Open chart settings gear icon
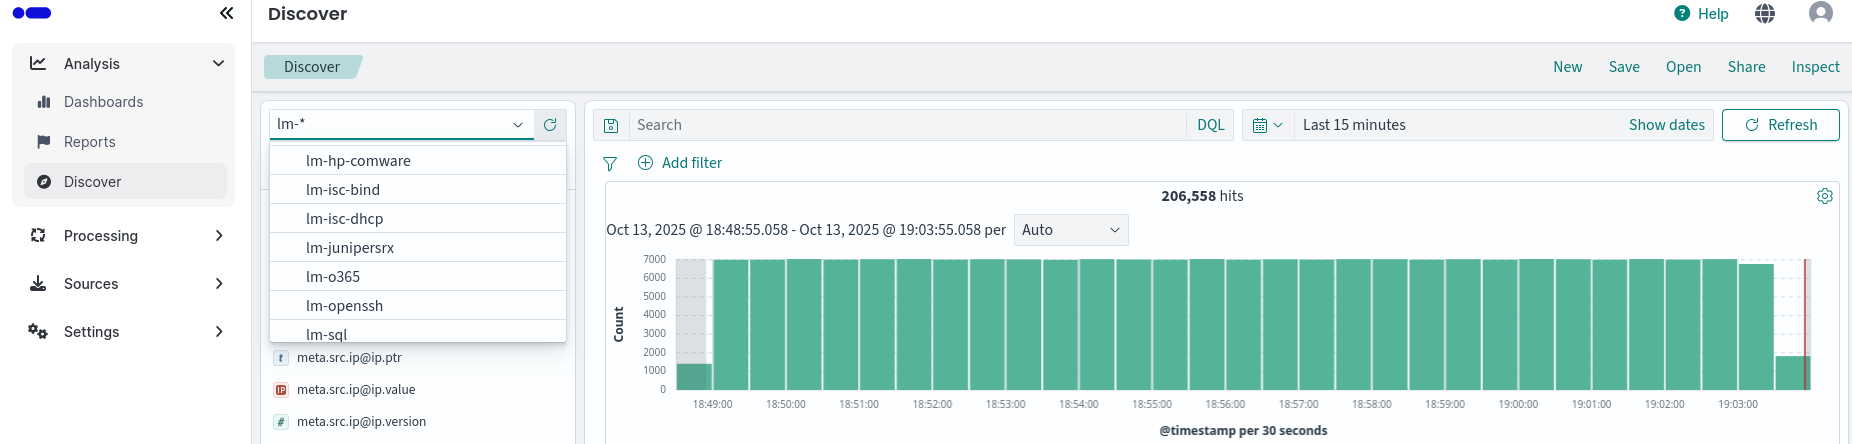 tap(1824, 196)
